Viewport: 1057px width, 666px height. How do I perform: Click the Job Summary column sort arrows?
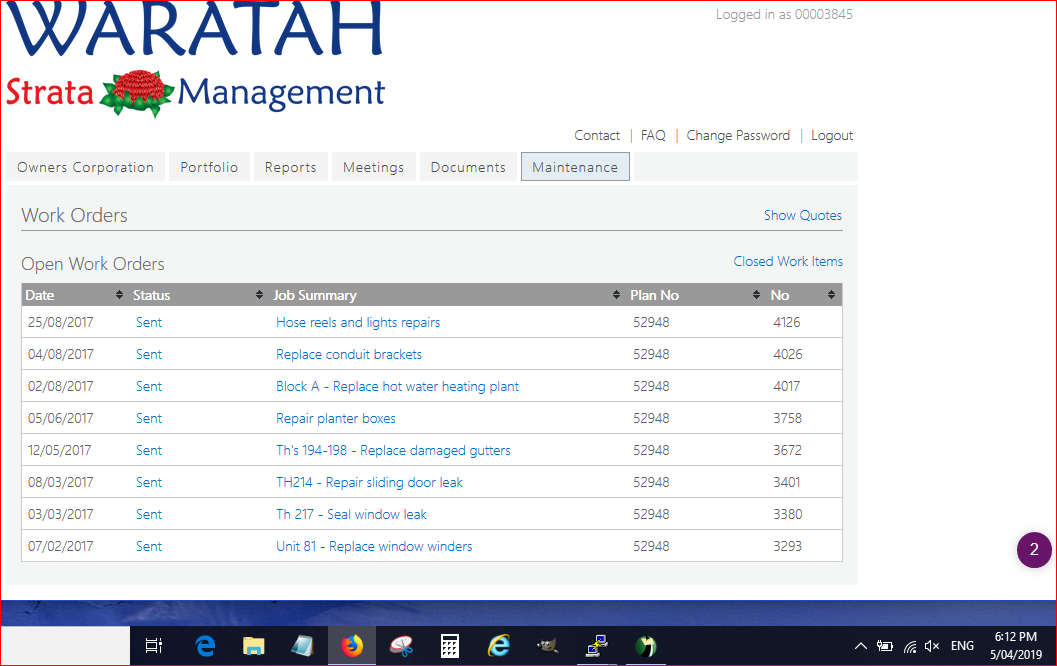616,295
